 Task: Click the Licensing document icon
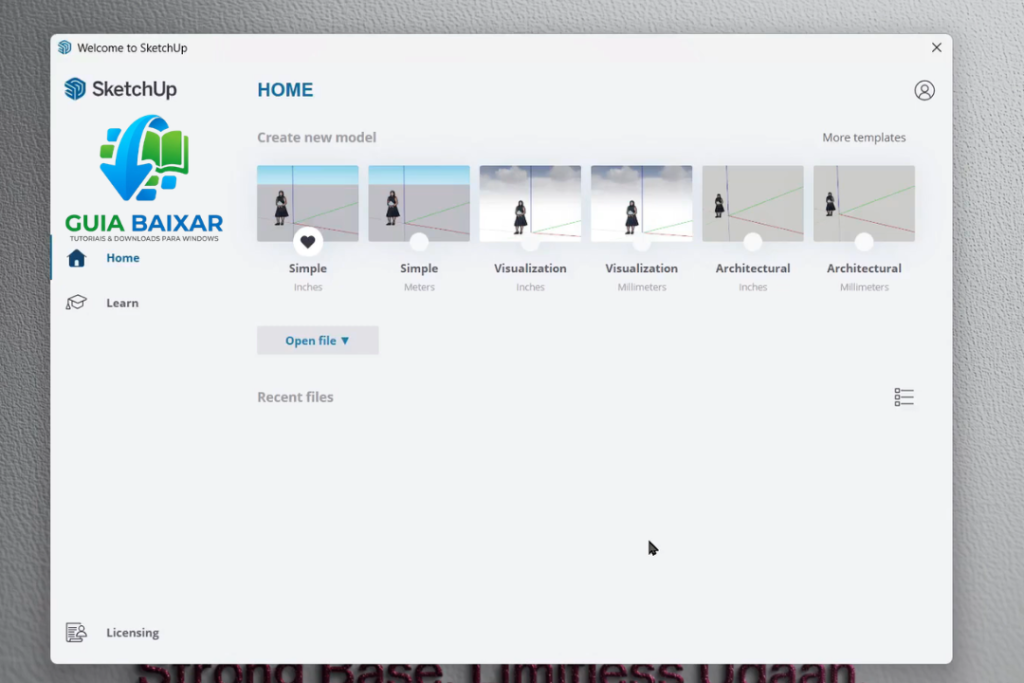[76, 632]
